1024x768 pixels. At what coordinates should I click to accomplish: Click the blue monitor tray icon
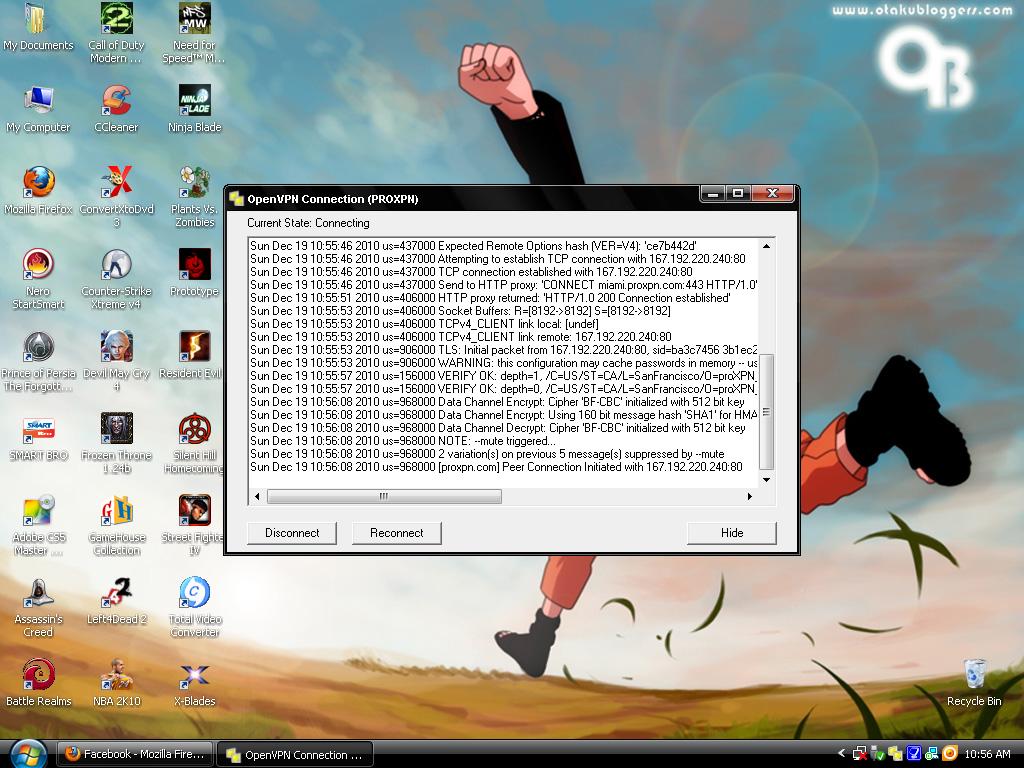[x=914, y=754]
